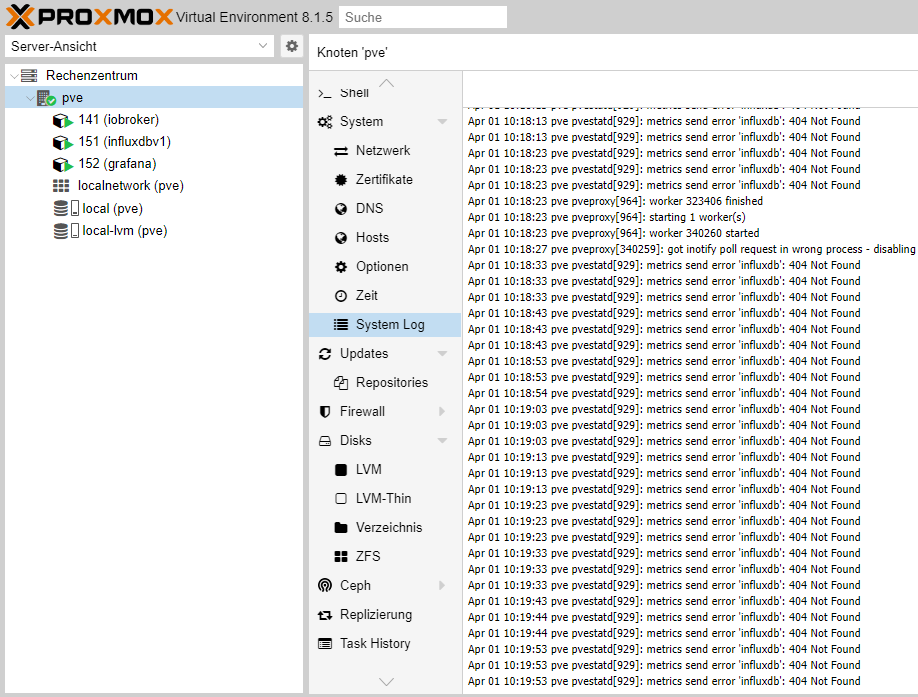Click the Repositories files icon
This screenshot has height=697, width=918.
(x=341, y=383)
